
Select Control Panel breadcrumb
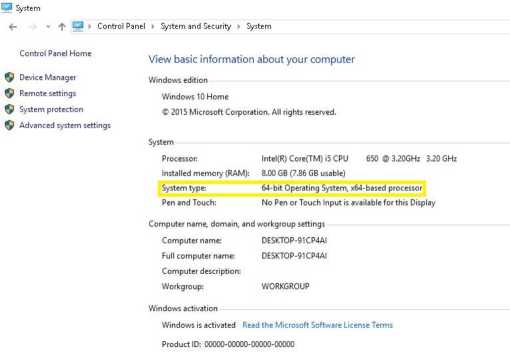point(121,26)
